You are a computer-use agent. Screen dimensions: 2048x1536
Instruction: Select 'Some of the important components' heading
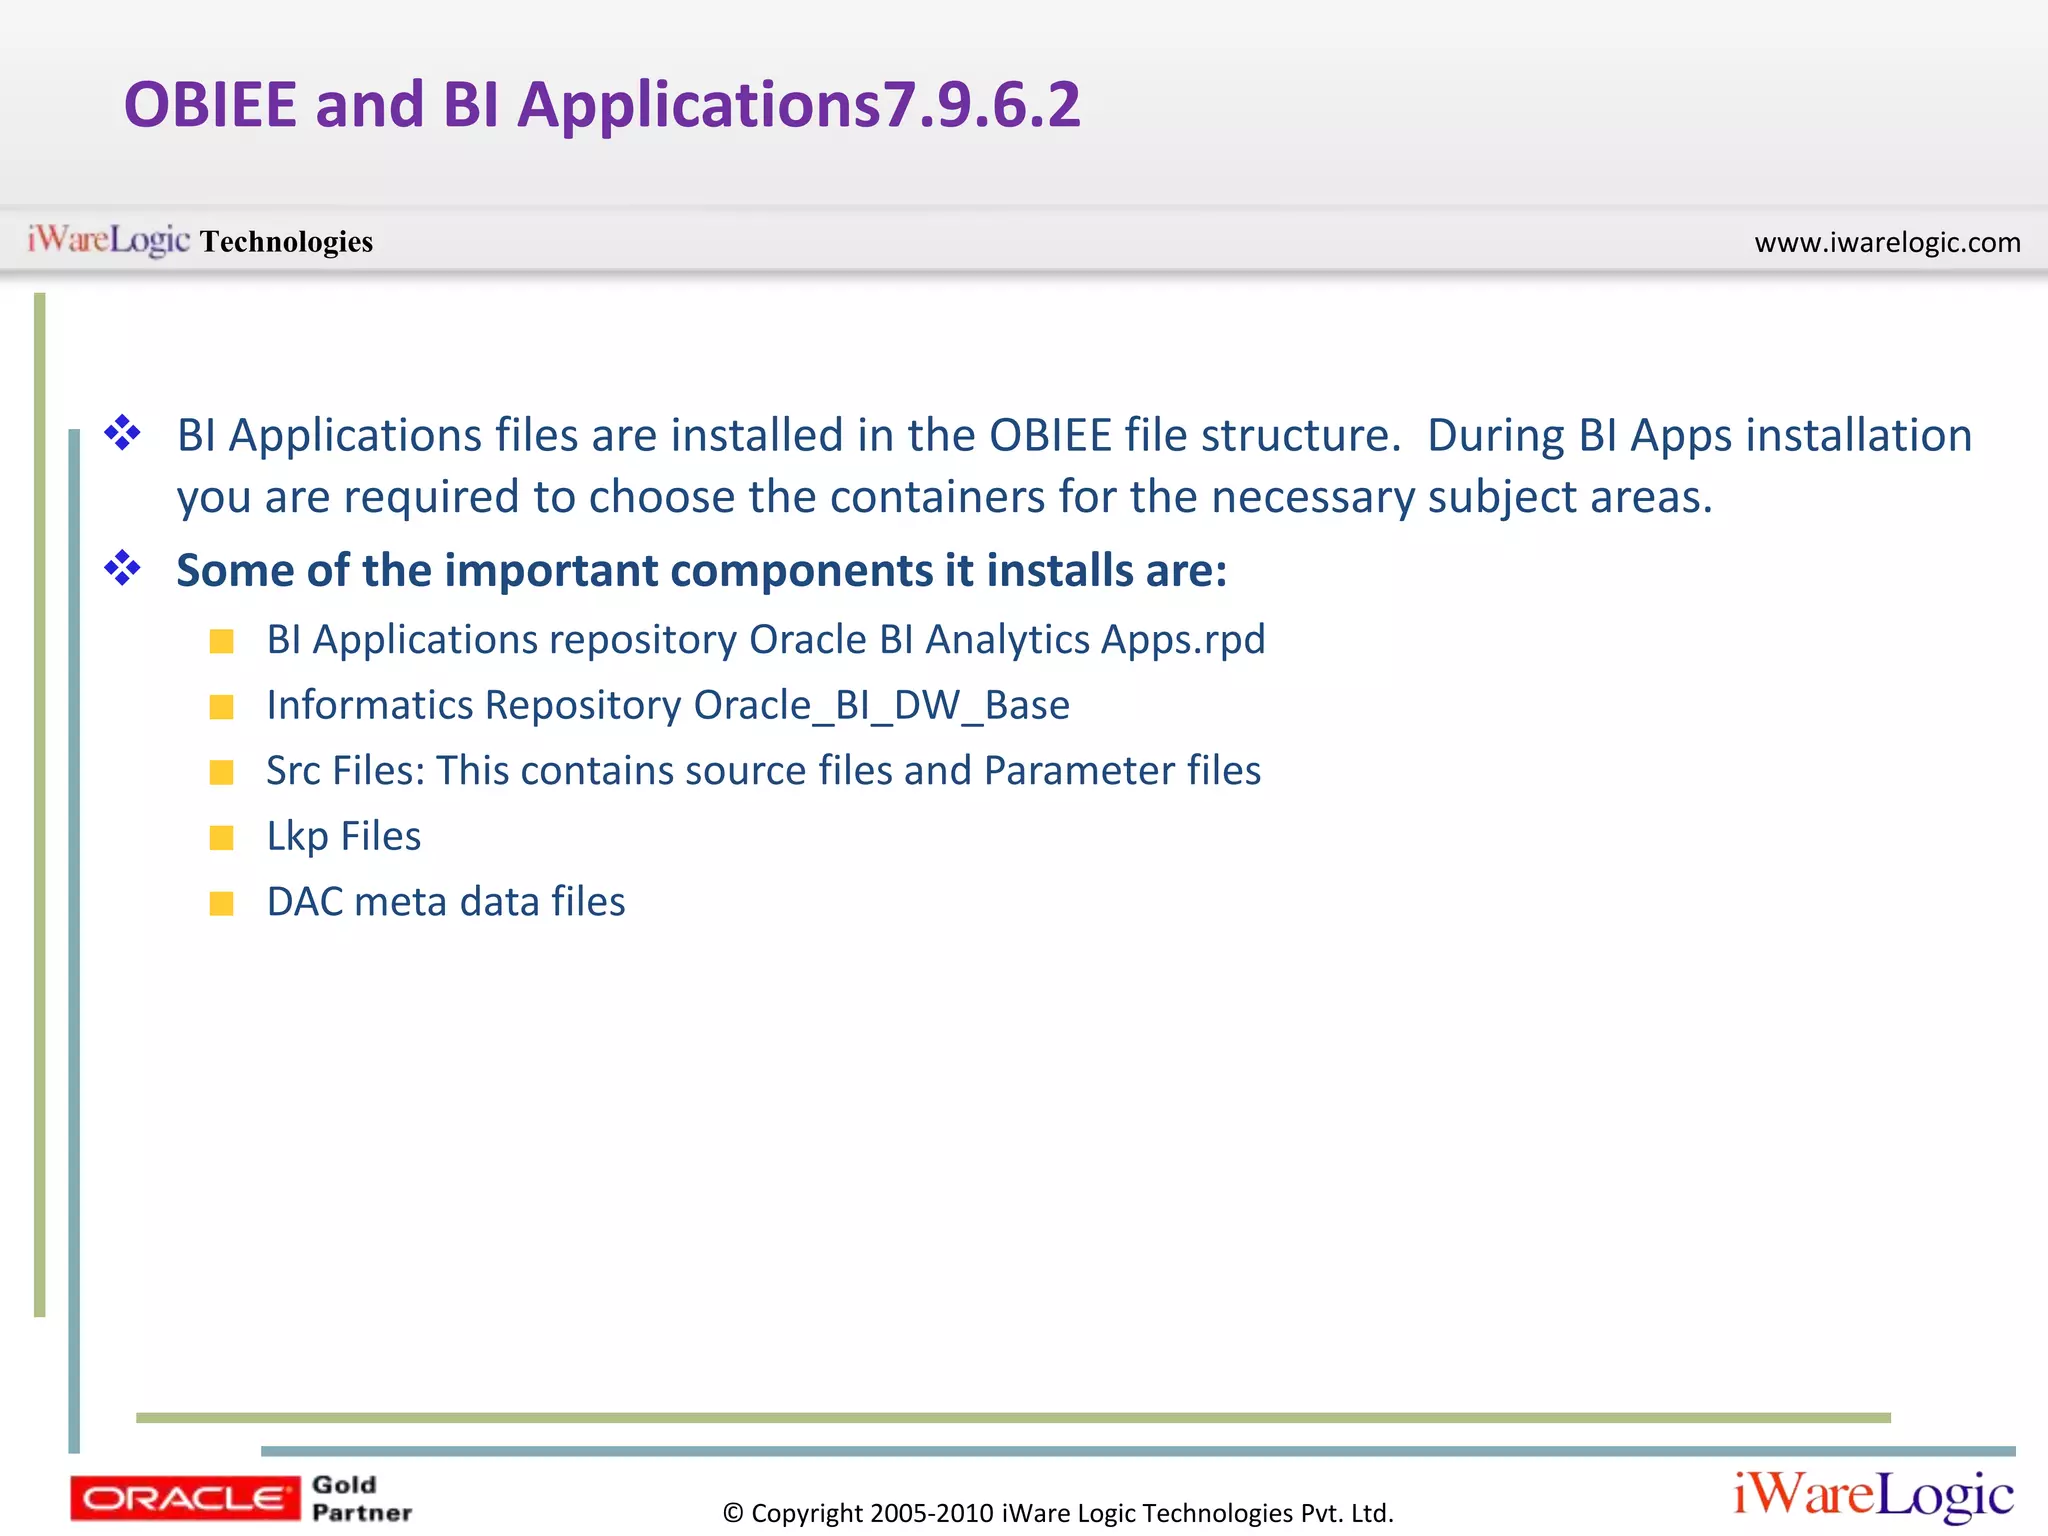click(701, 571)
